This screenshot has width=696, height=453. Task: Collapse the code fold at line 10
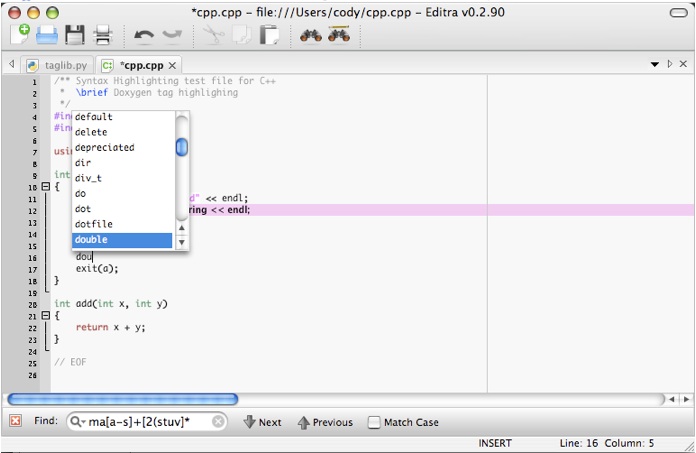[x=45, y=187]
